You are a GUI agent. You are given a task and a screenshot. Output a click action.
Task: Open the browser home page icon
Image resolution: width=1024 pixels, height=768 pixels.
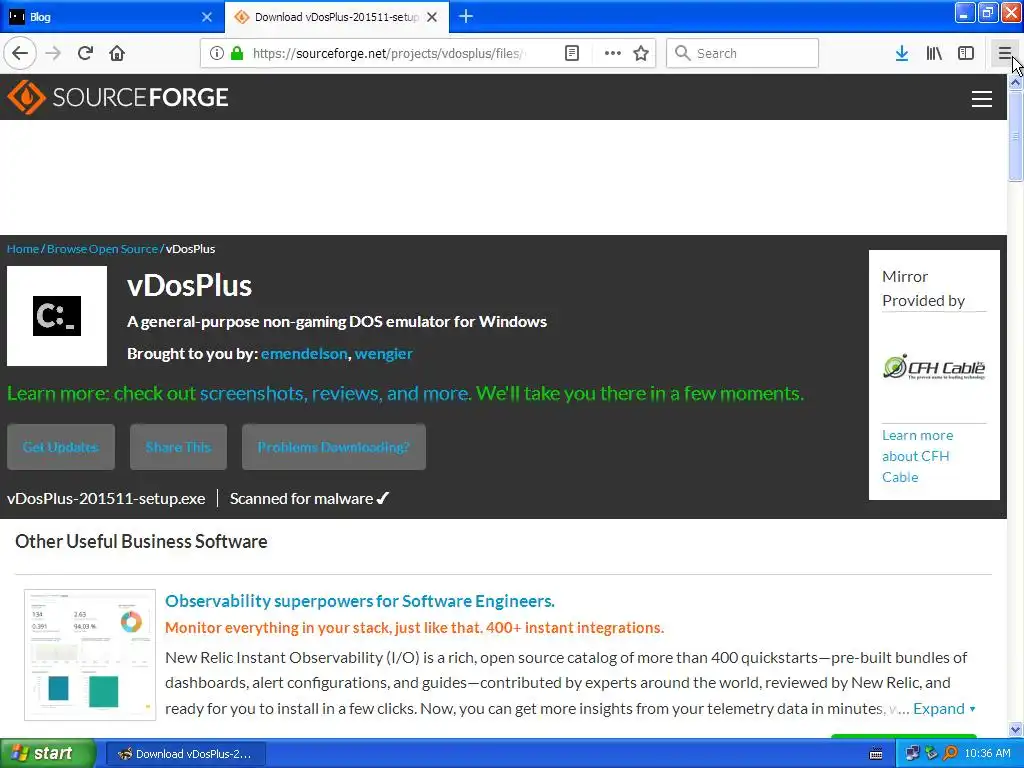117,53
